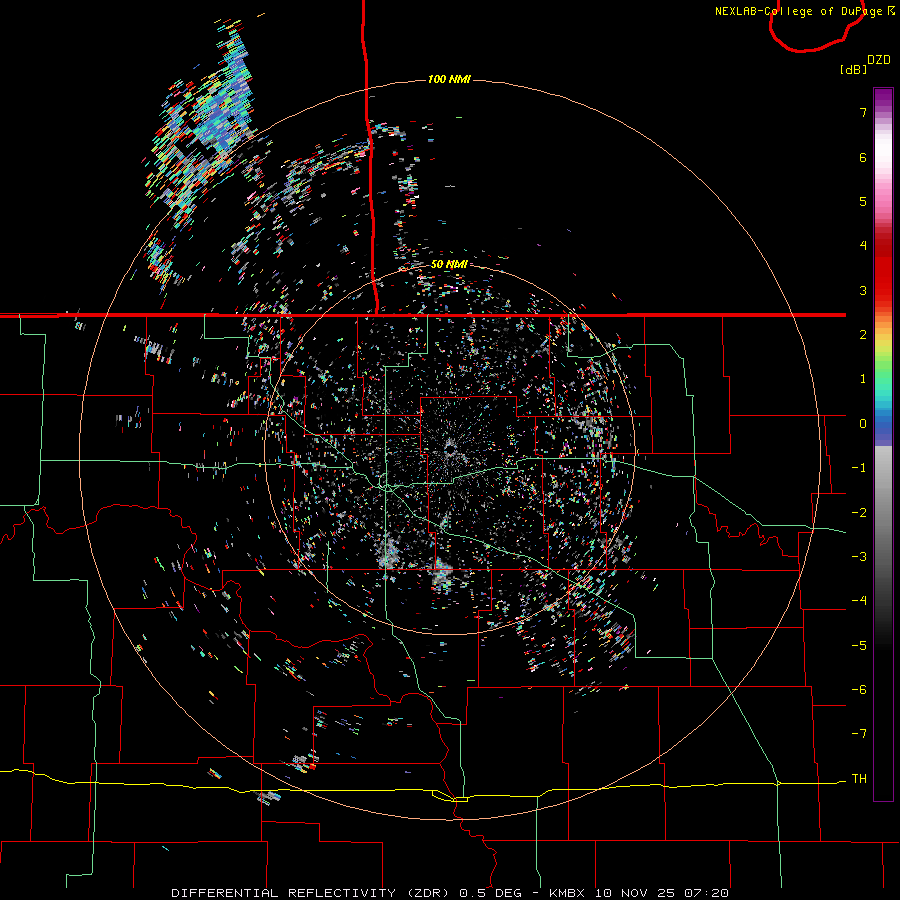
Task: Click the -1 value on color scale
Action: tap(859, 468)
